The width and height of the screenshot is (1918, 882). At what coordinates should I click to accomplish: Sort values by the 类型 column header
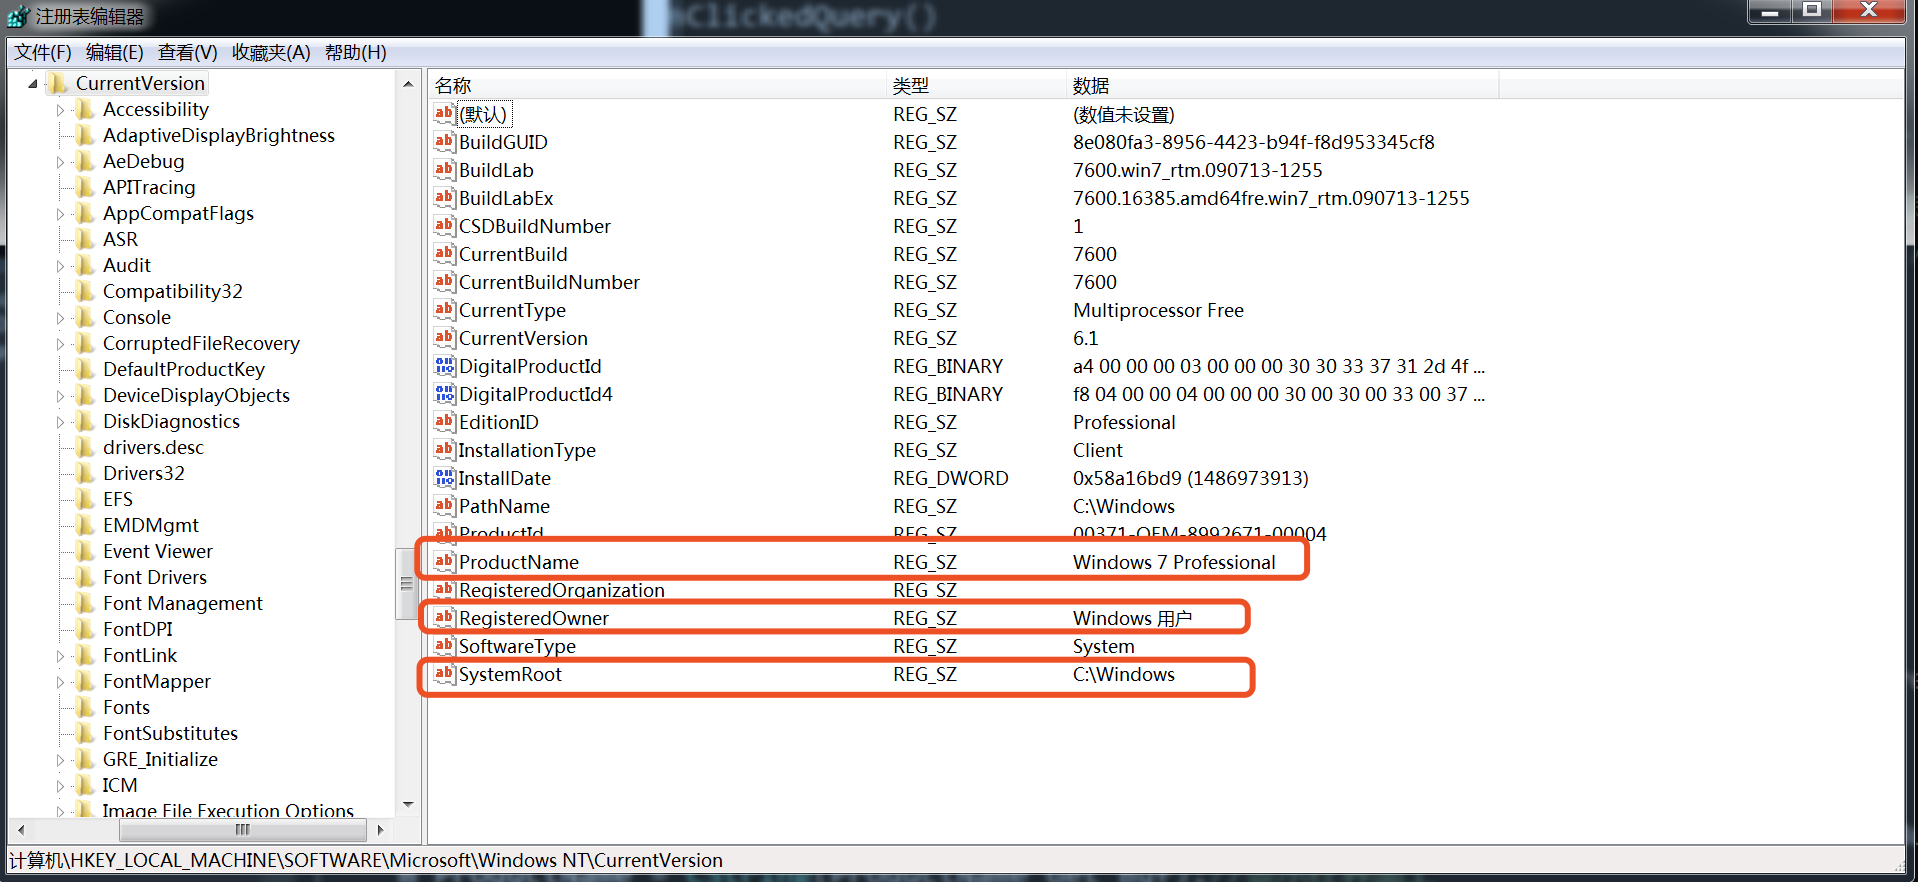[977, 85]
